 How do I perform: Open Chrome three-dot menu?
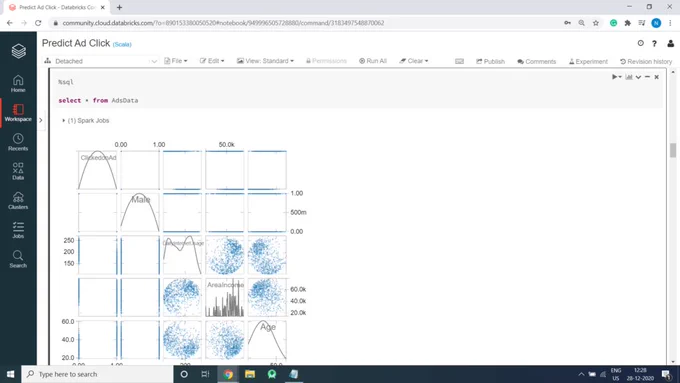coord(670,23)
